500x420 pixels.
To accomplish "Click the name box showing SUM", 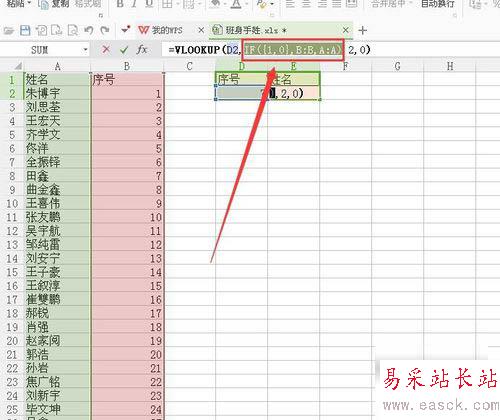I will coord(40,50).
